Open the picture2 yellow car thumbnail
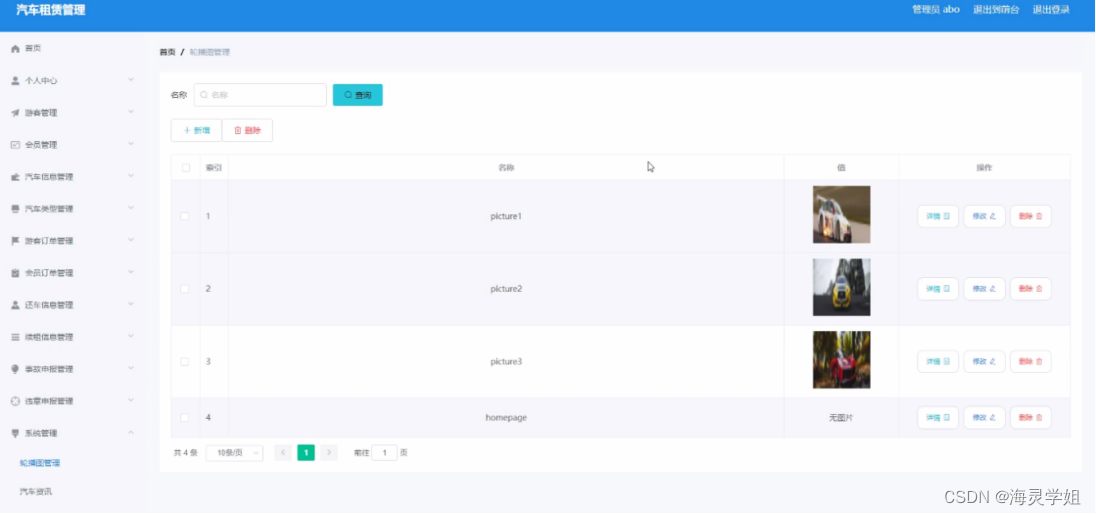 tap(842, 287)
